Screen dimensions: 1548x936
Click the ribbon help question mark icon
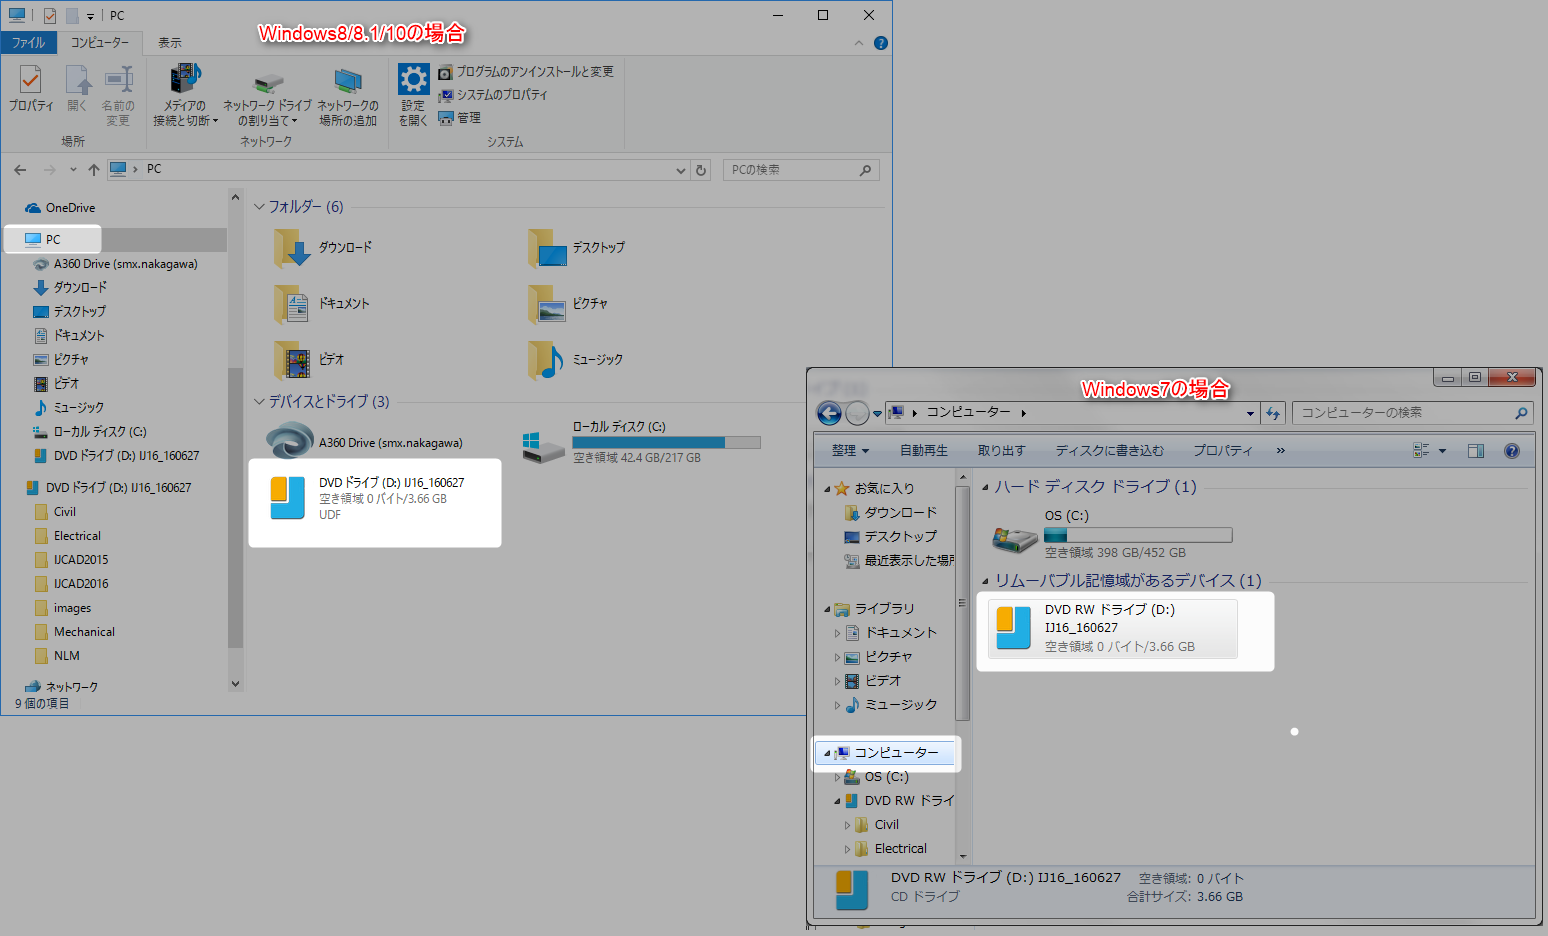[880, 43]
